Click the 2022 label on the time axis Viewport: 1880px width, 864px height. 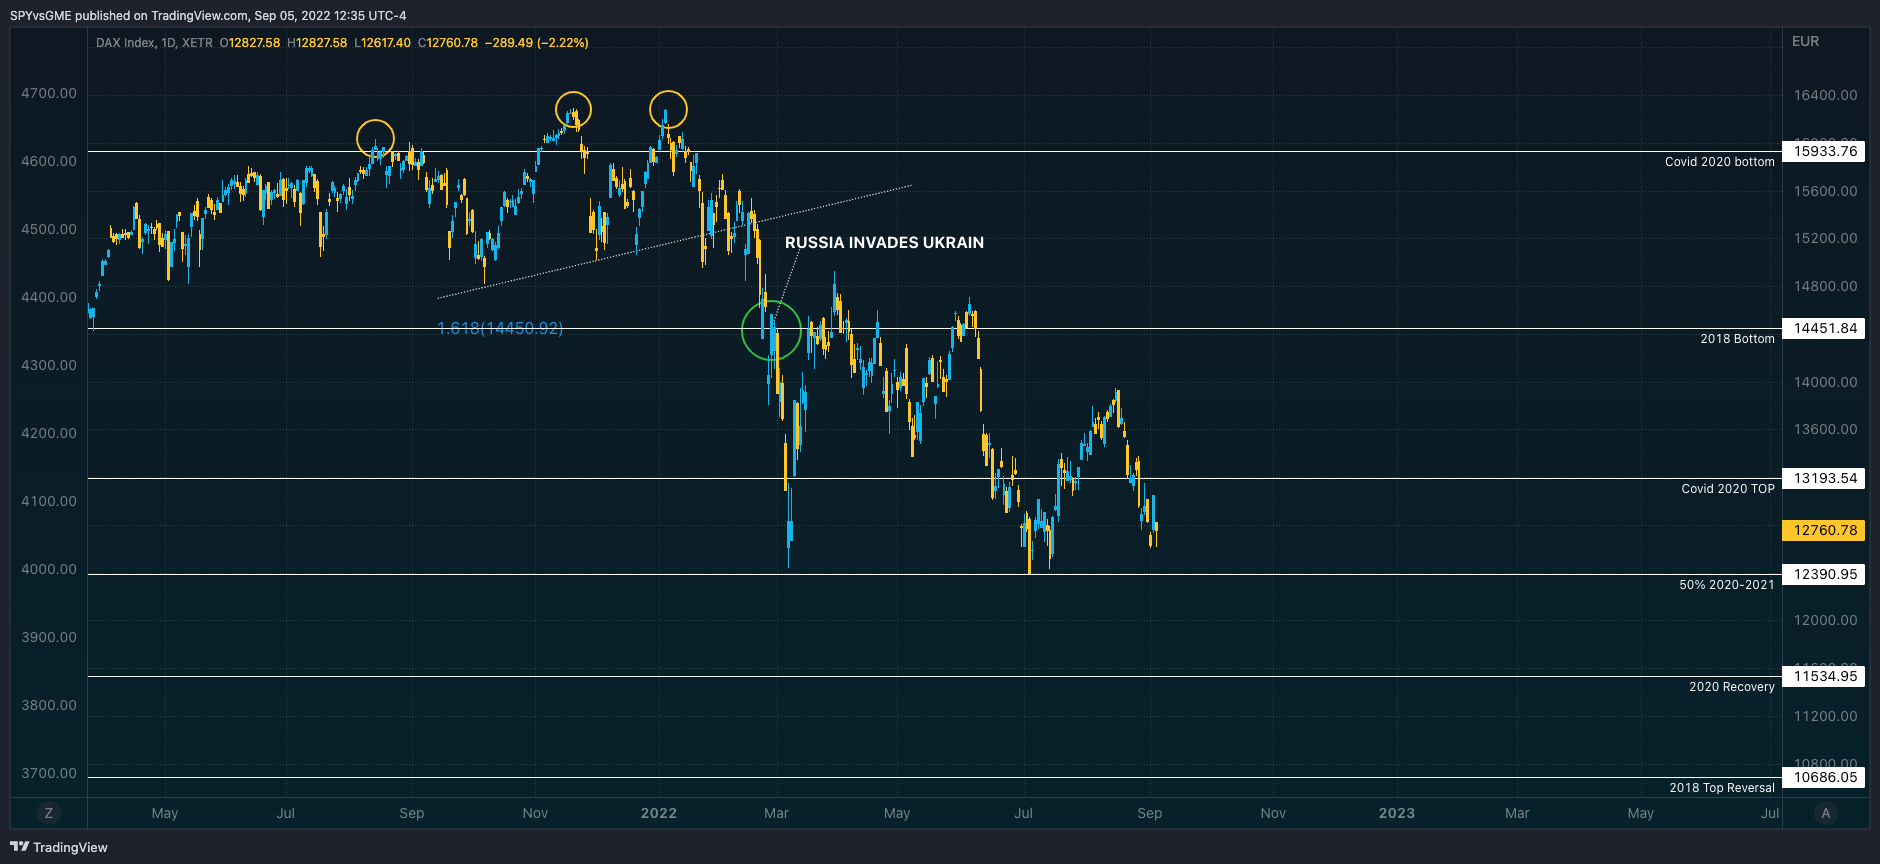click(658, 813)
